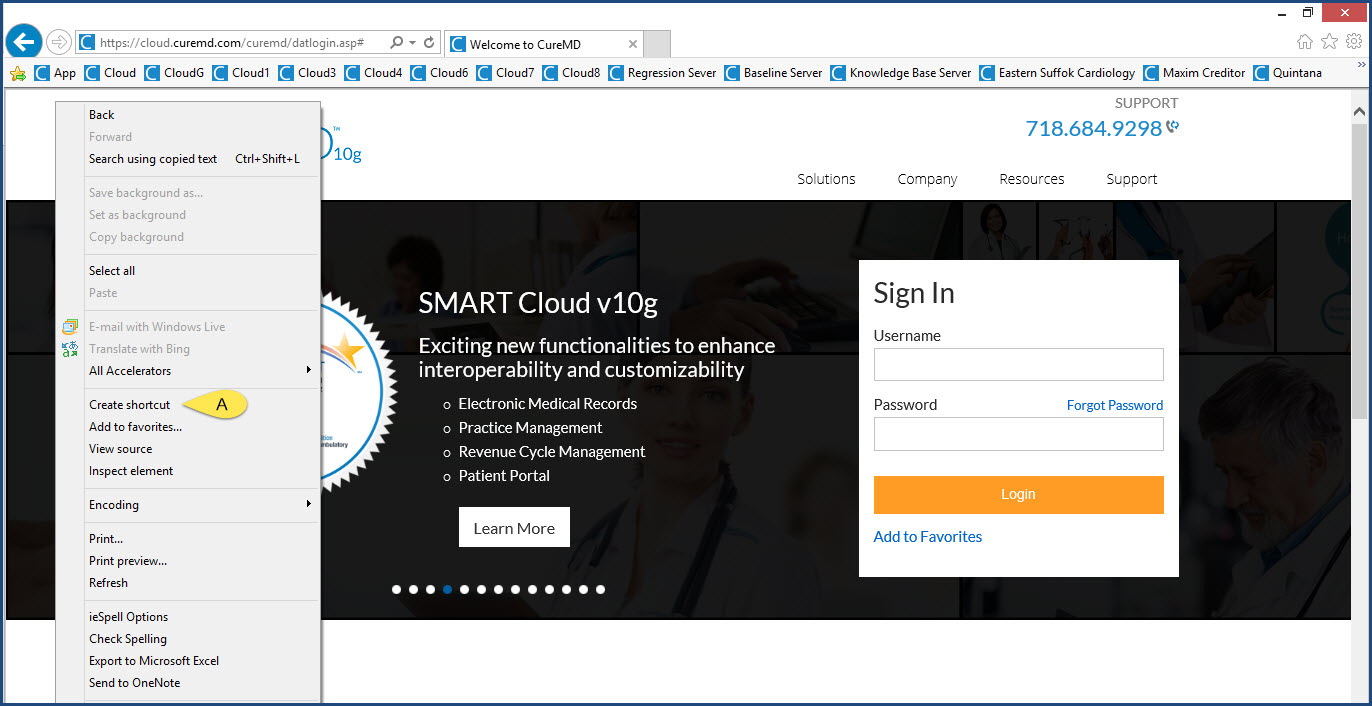Click inside the Username input field
Screen dimensions: 1372x706
click(1018, 364)
